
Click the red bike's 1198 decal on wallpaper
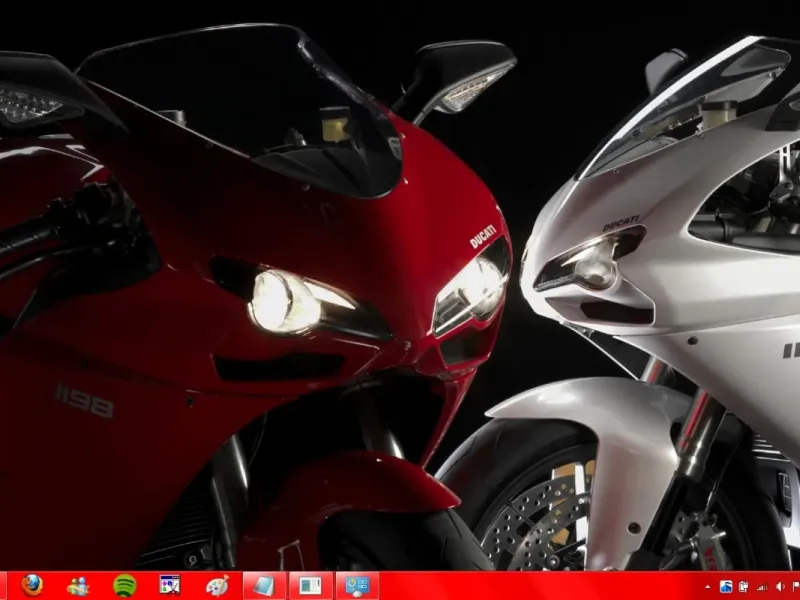click(x=84, y=399)
